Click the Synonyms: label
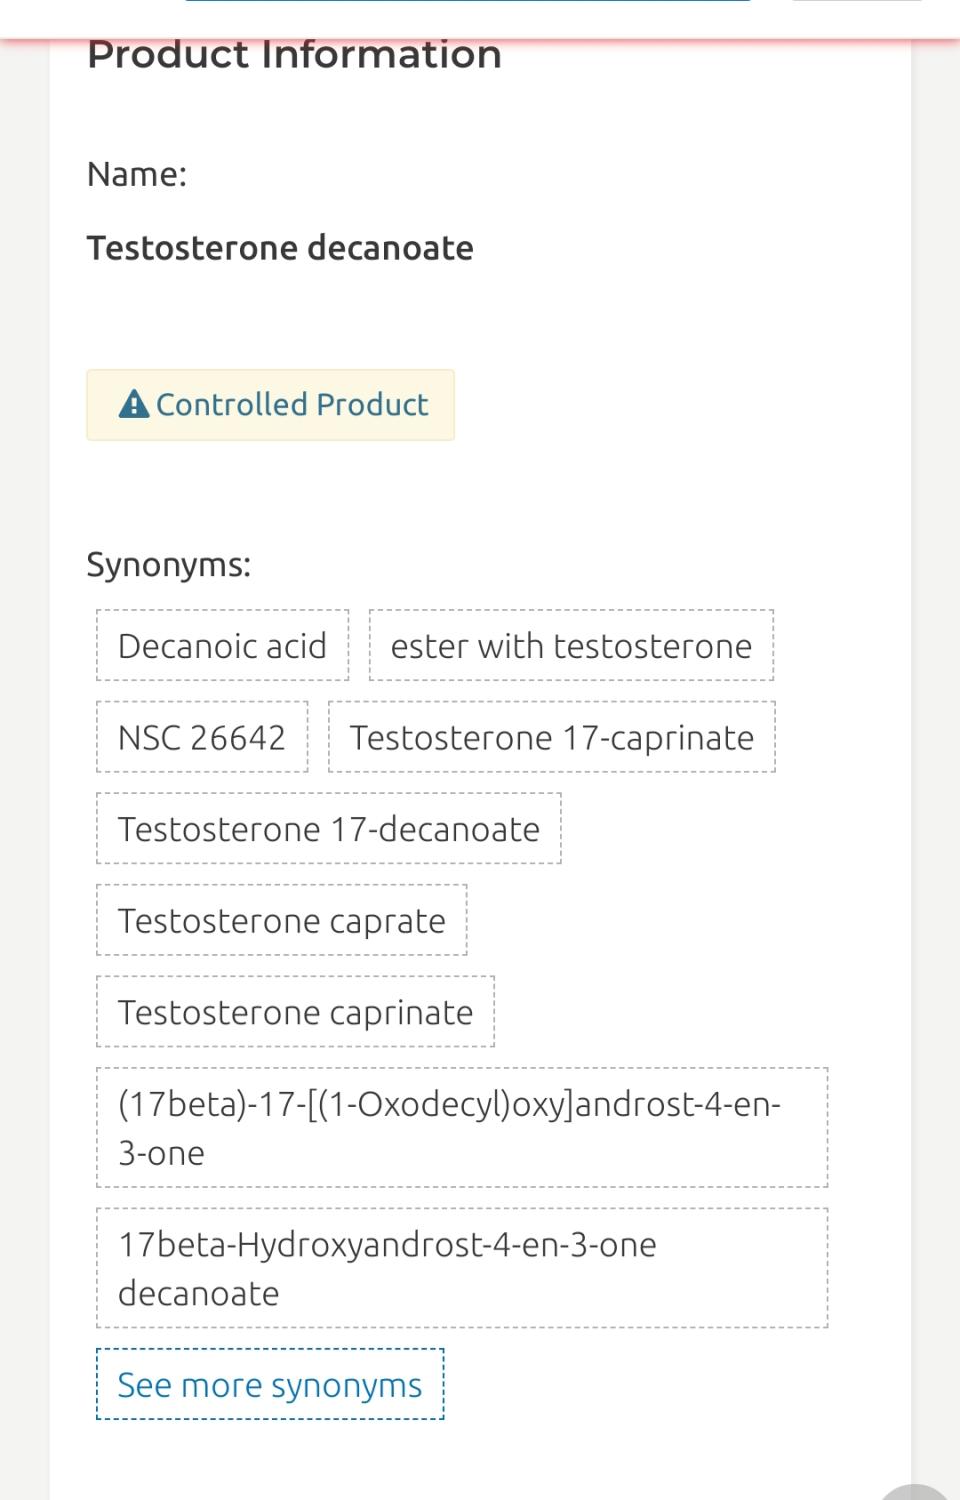The width and height of the screenshot is (960, 1500). pyautogui.click(x=168, y=565)
